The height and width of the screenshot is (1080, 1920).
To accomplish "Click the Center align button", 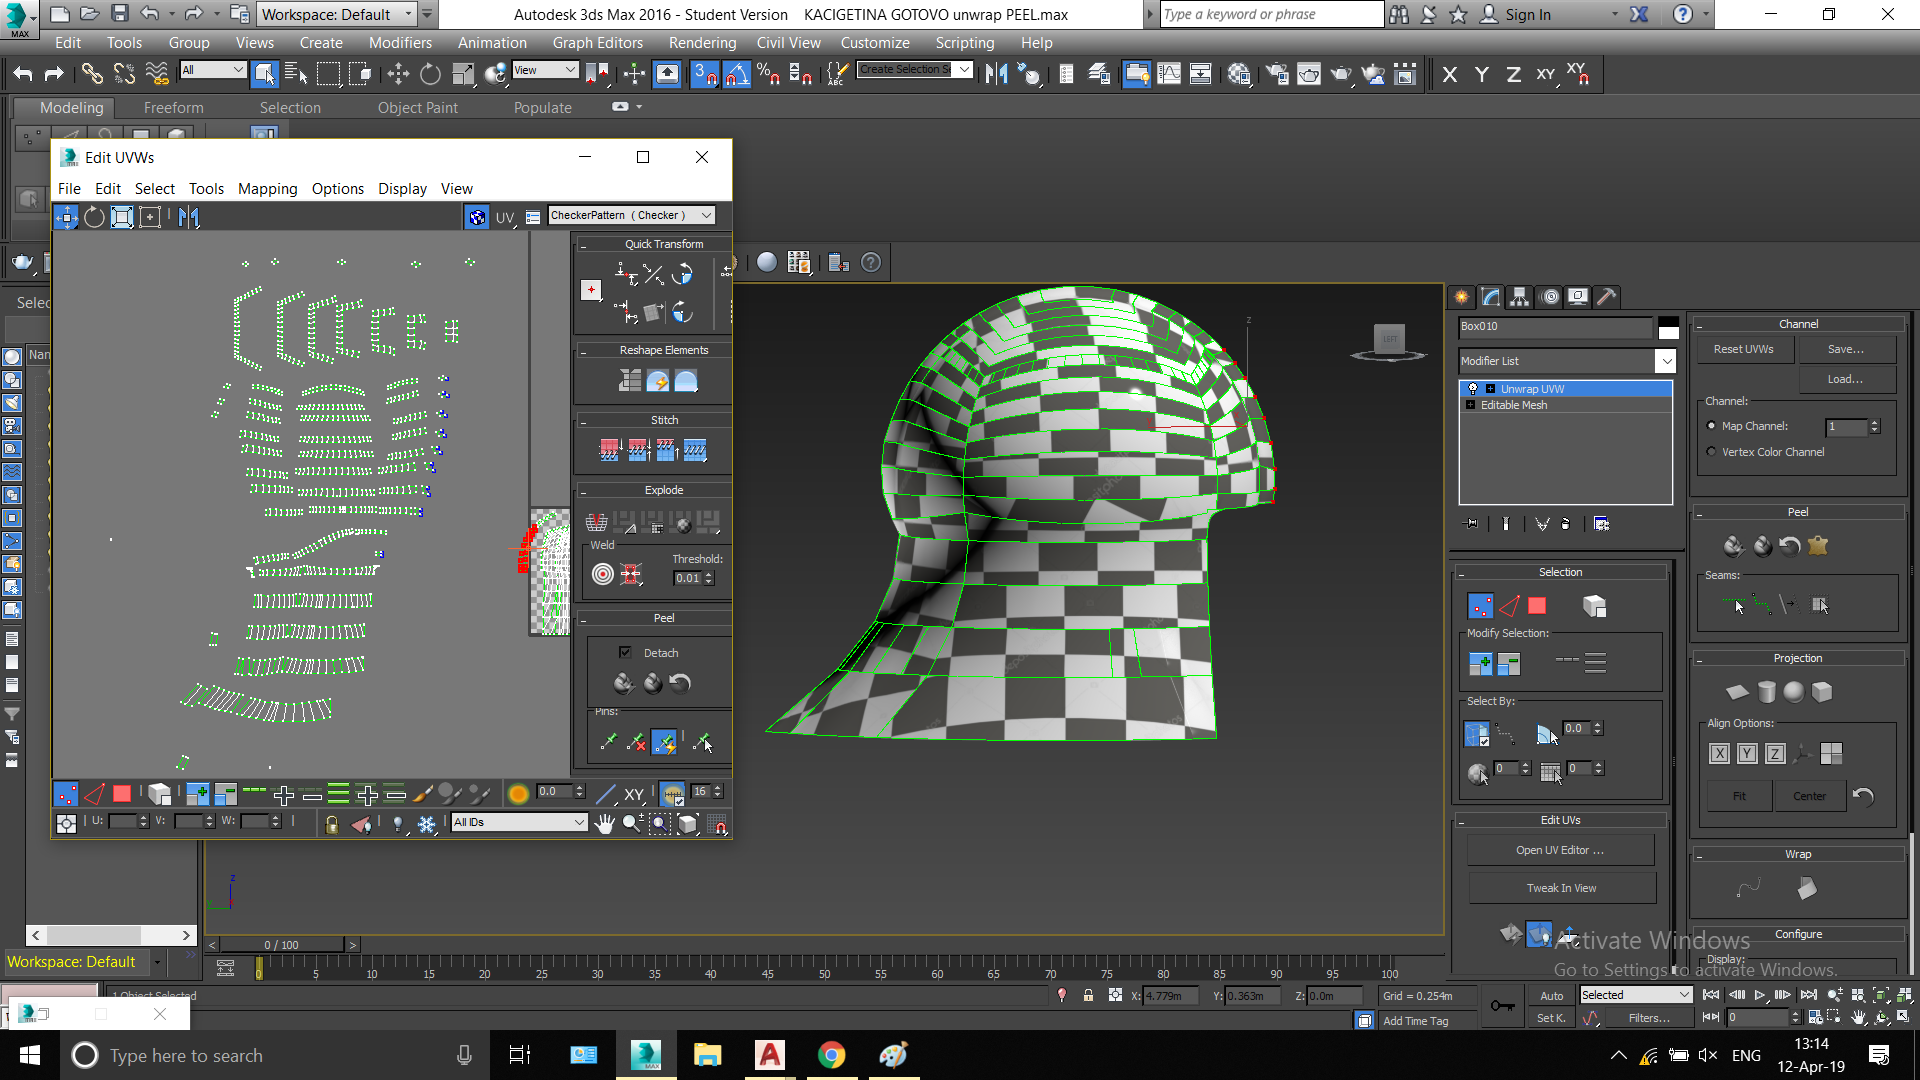I will [1809, 796].
